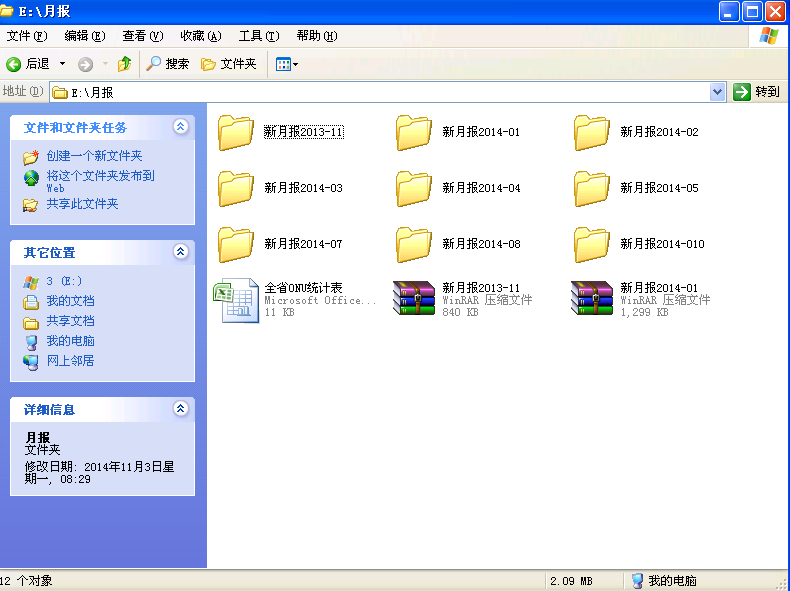Viewport: 790px width, 591px height.
Task: Click the 网上邻居 network icon in sidebar
Action: pyautogui.click(x=31, y=362)
